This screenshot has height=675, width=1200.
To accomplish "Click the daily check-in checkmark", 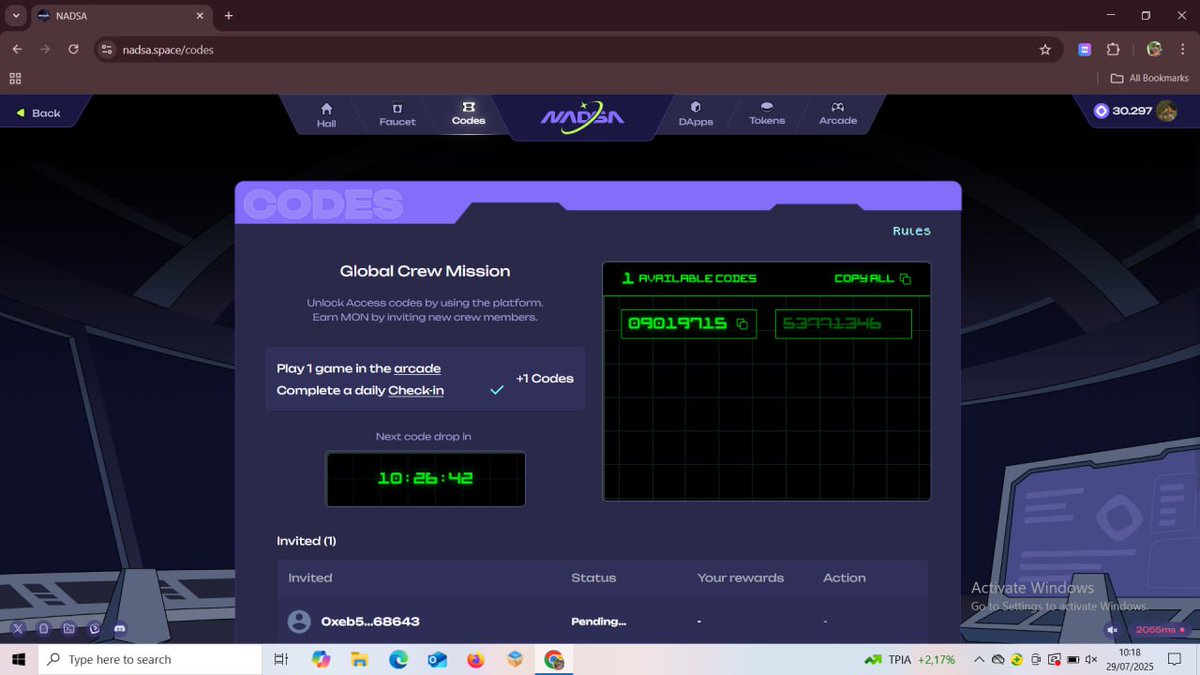I will pyautogui.click(x=496, y=390).
